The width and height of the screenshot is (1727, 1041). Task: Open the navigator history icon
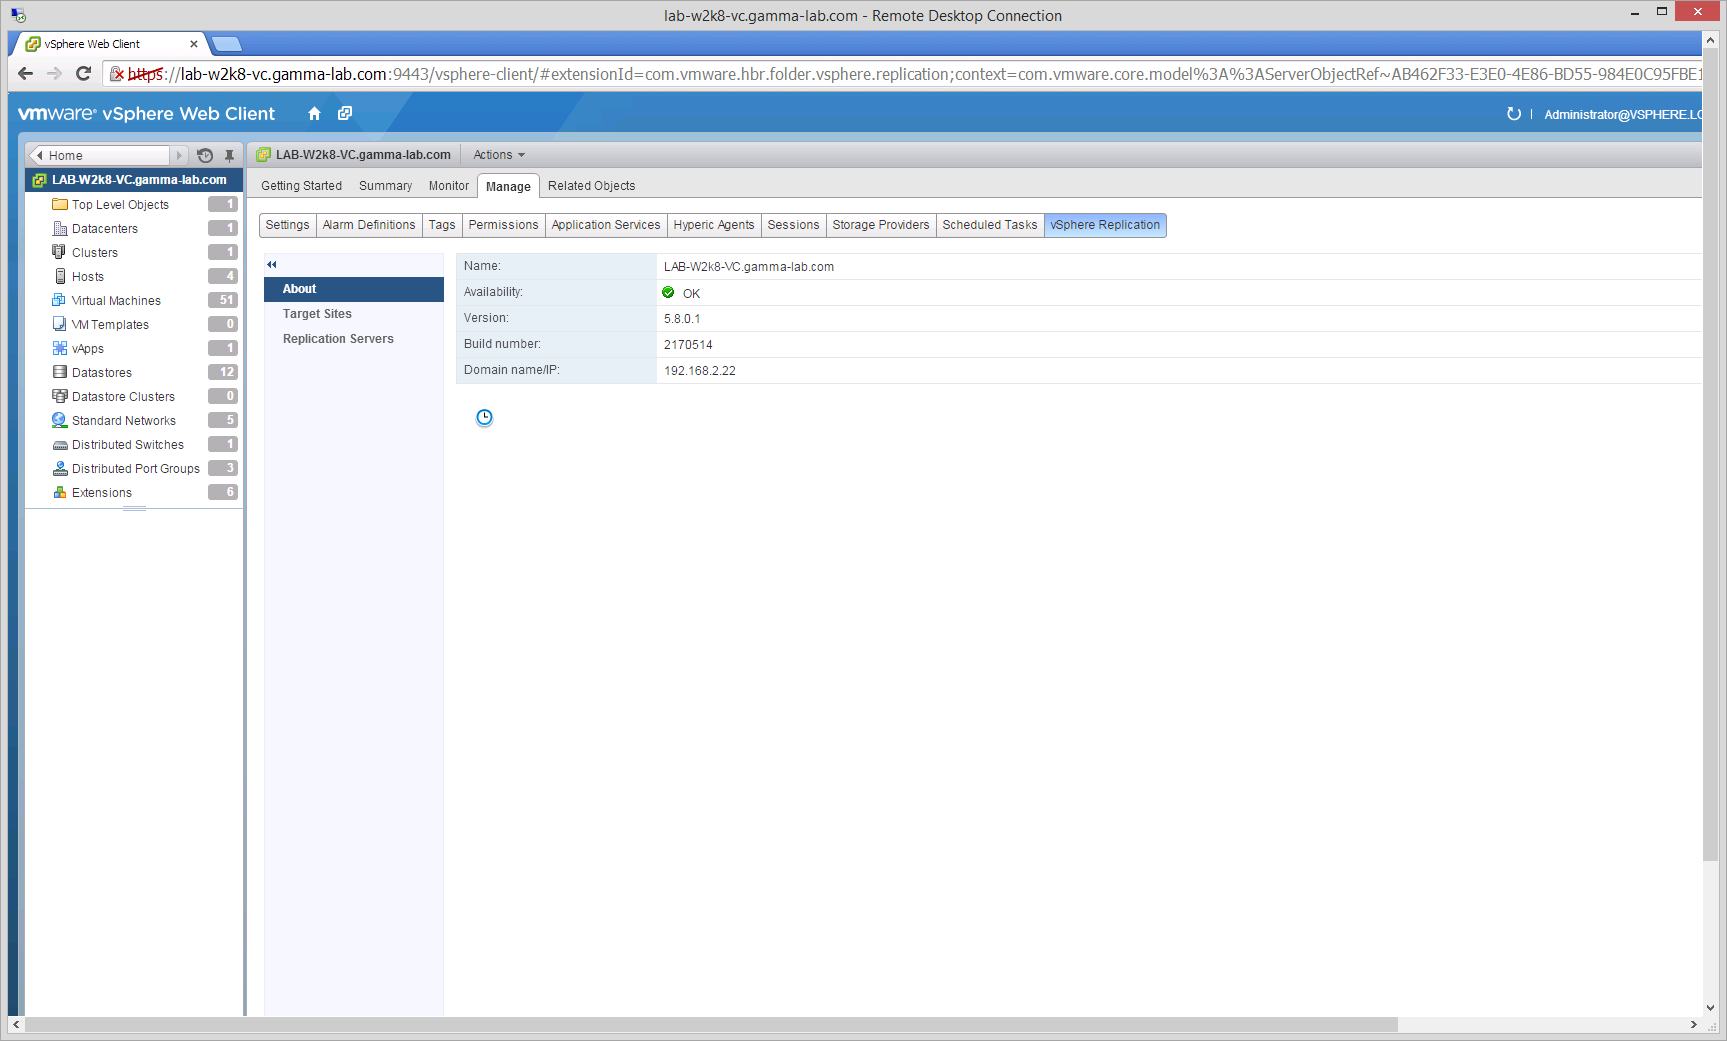point(205,156)
